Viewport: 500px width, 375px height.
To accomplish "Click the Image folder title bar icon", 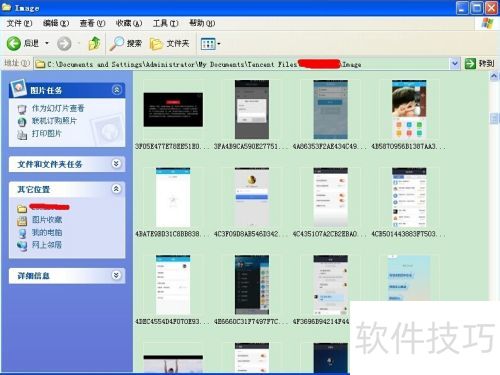I will pos(7,7).
